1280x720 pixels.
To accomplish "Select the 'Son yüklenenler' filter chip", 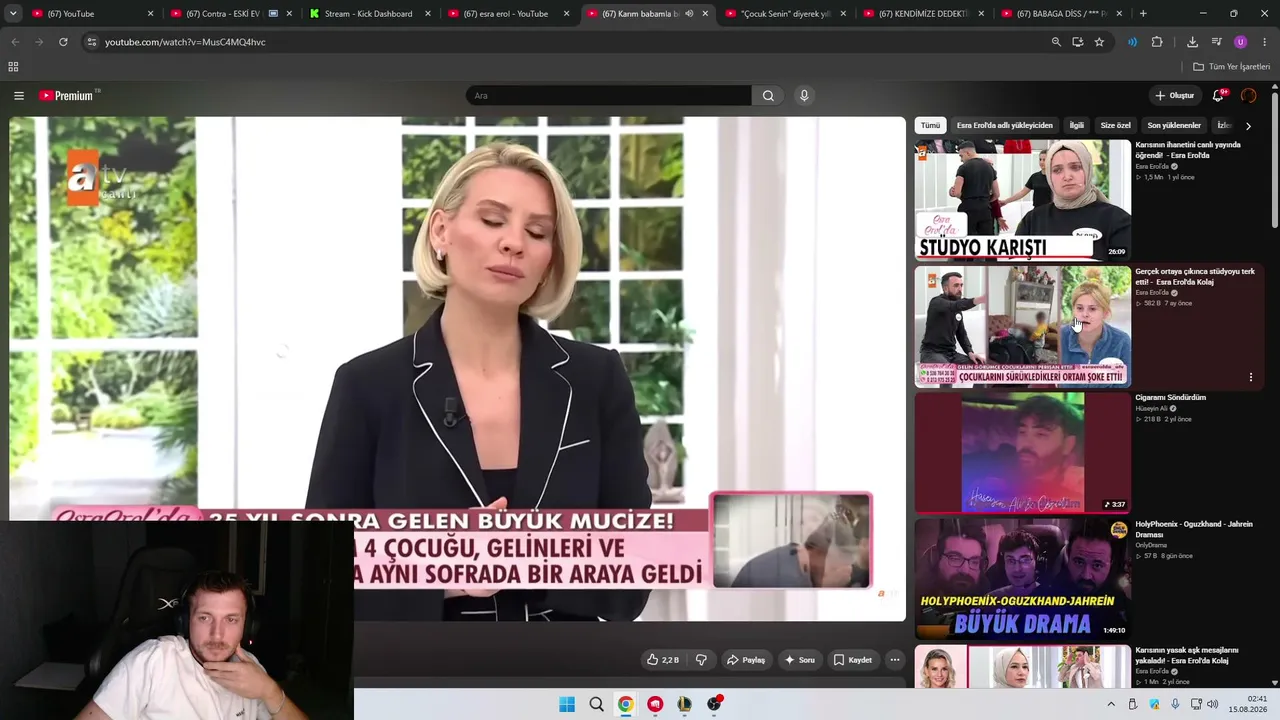I will [1174, 126].
